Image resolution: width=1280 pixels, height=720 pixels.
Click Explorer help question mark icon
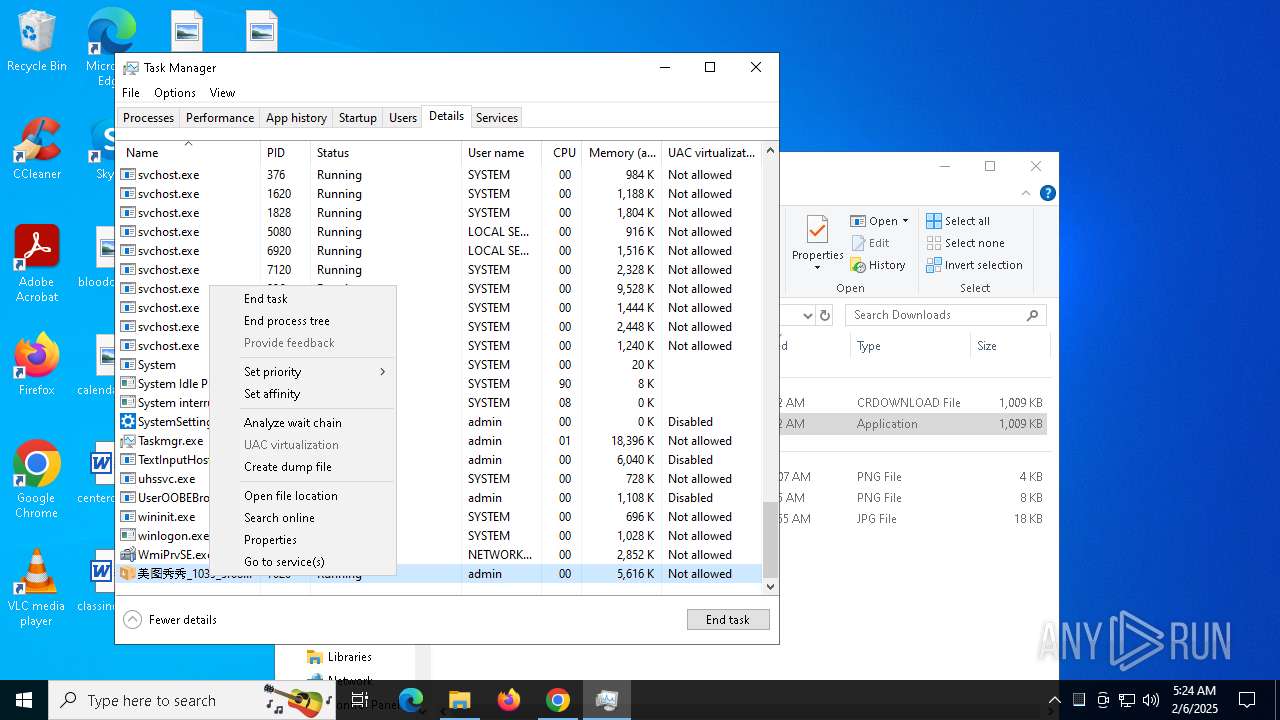1047,193
